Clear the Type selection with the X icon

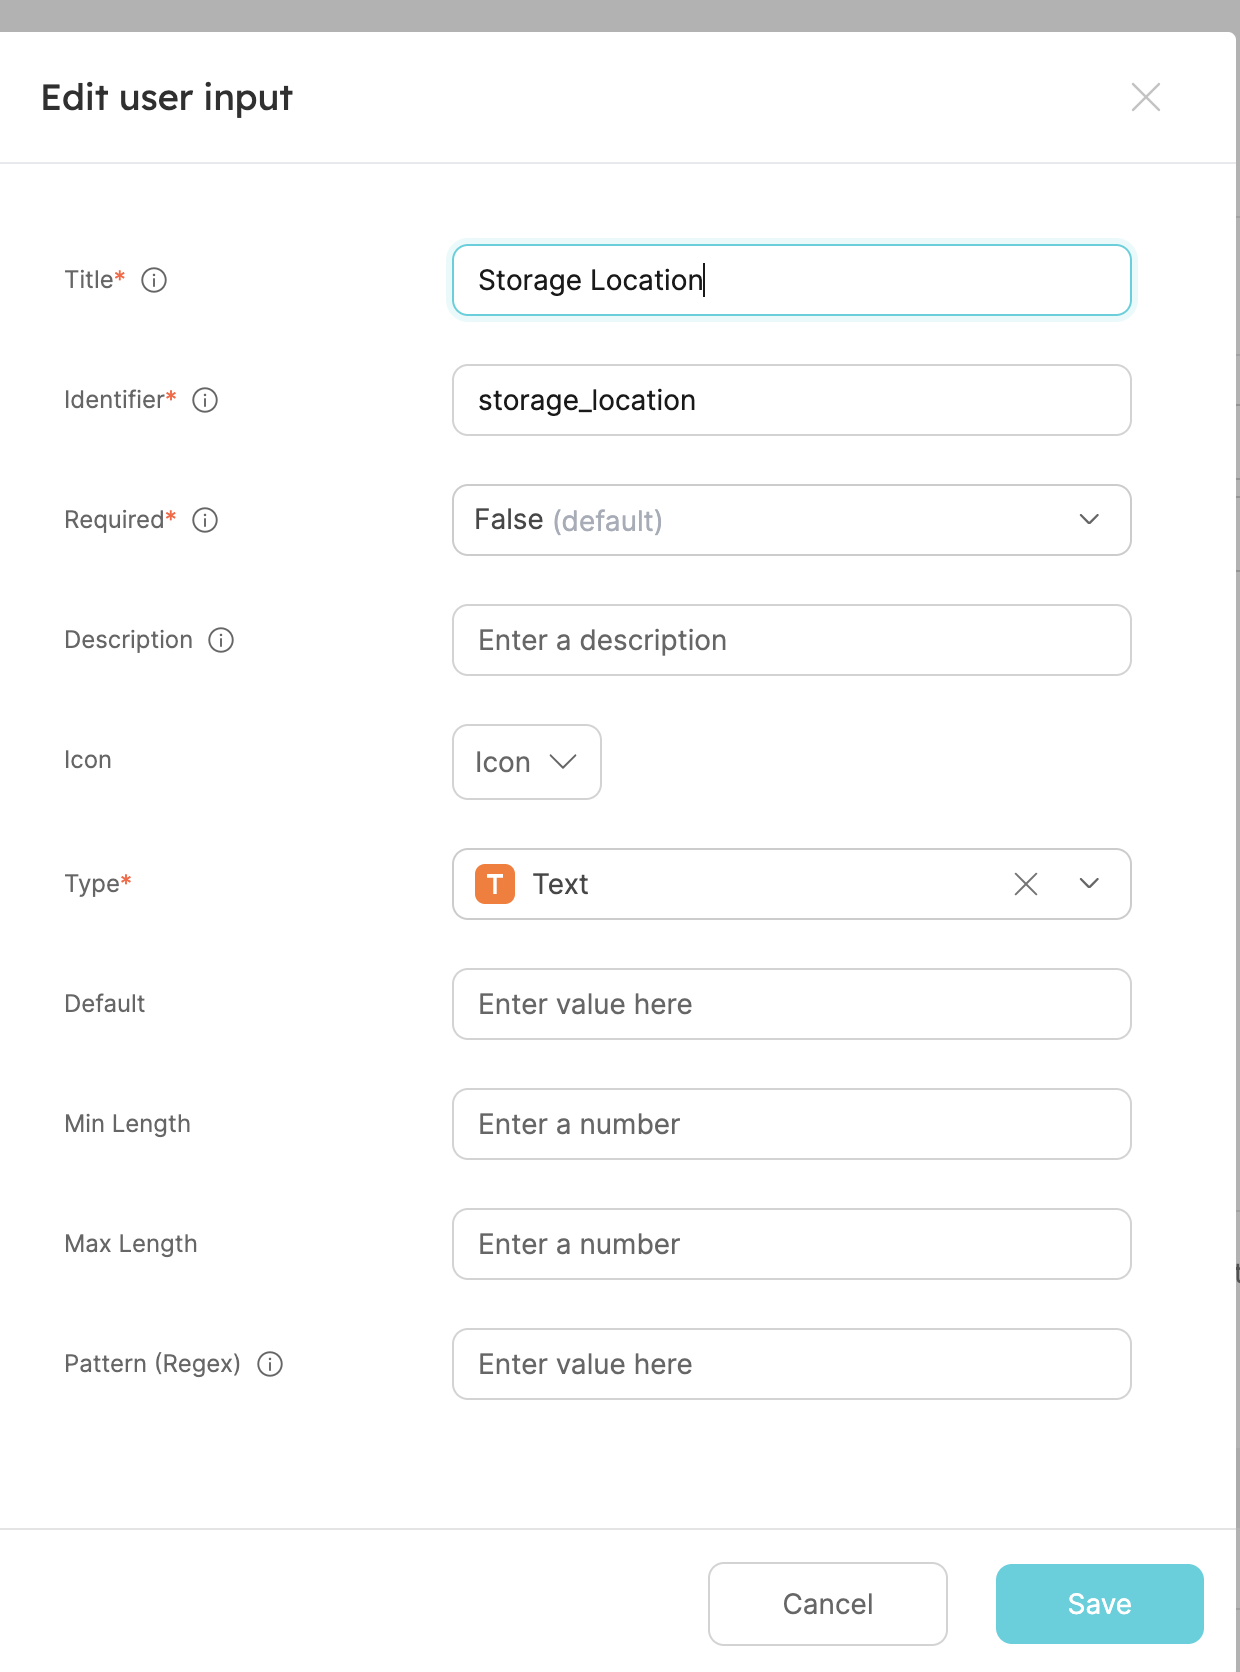click(x=1026, y=884)
